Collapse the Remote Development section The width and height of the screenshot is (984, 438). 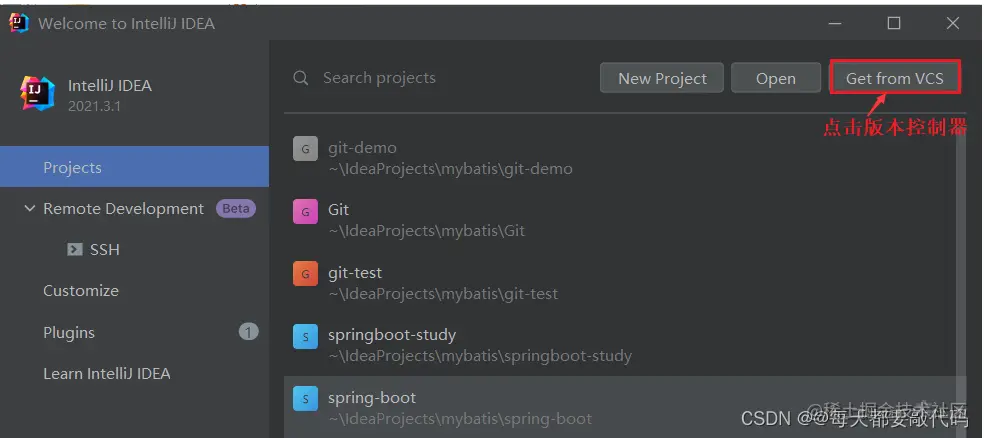click(29, 209)
